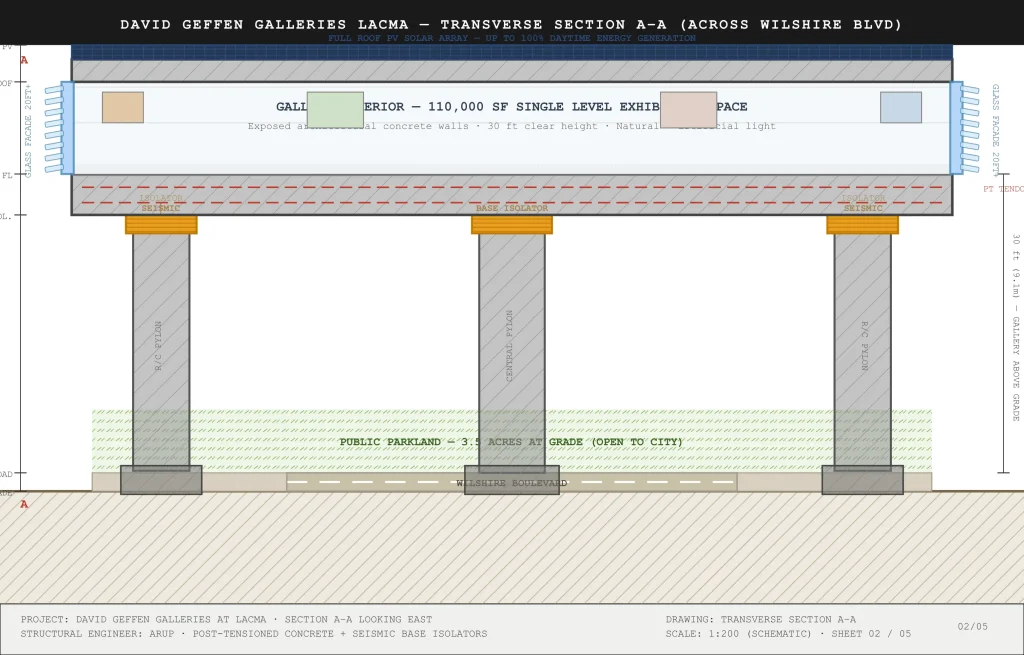Select the pink artwork panel in the gallery
1024x655 pixels.
[688, 110]
